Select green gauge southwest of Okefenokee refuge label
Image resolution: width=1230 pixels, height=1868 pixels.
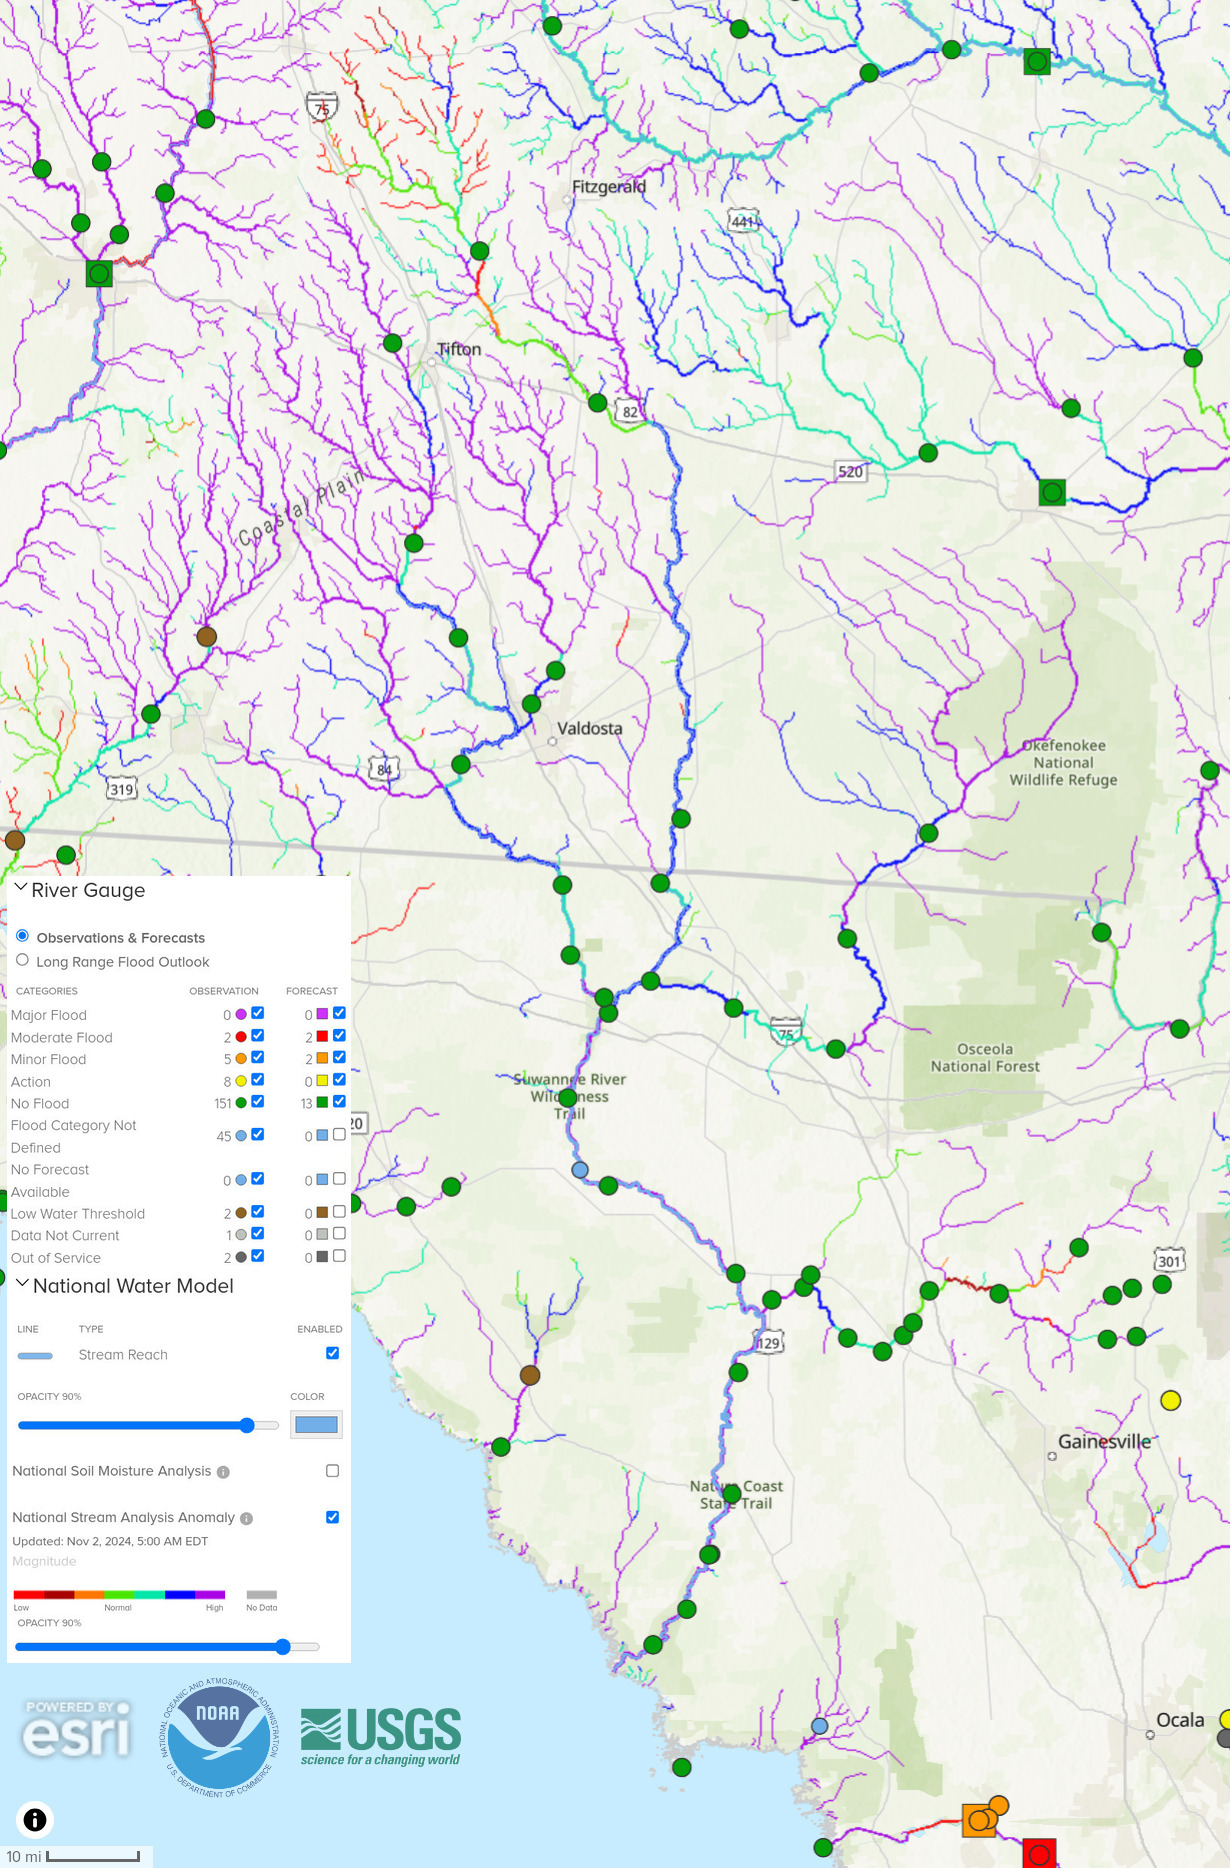[x=929, y=833]
